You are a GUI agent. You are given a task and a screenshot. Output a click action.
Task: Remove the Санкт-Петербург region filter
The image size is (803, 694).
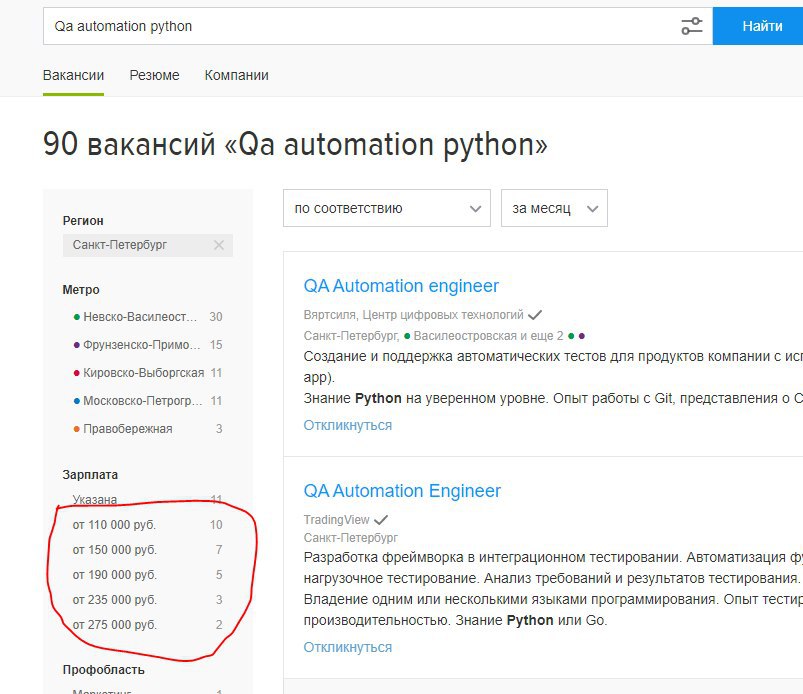(219, 245)
